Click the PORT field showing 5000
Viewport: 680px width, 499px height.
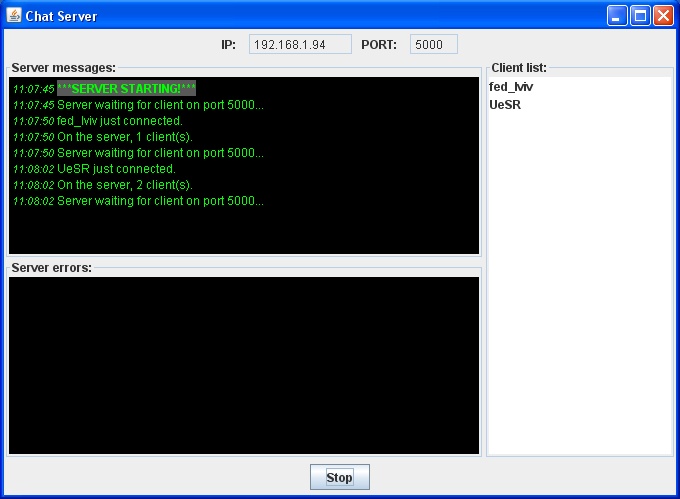(433, 44)
